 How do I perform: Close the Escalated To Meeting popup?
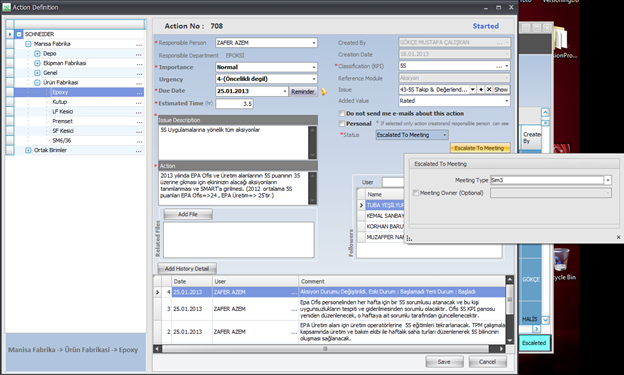point(618,237)
